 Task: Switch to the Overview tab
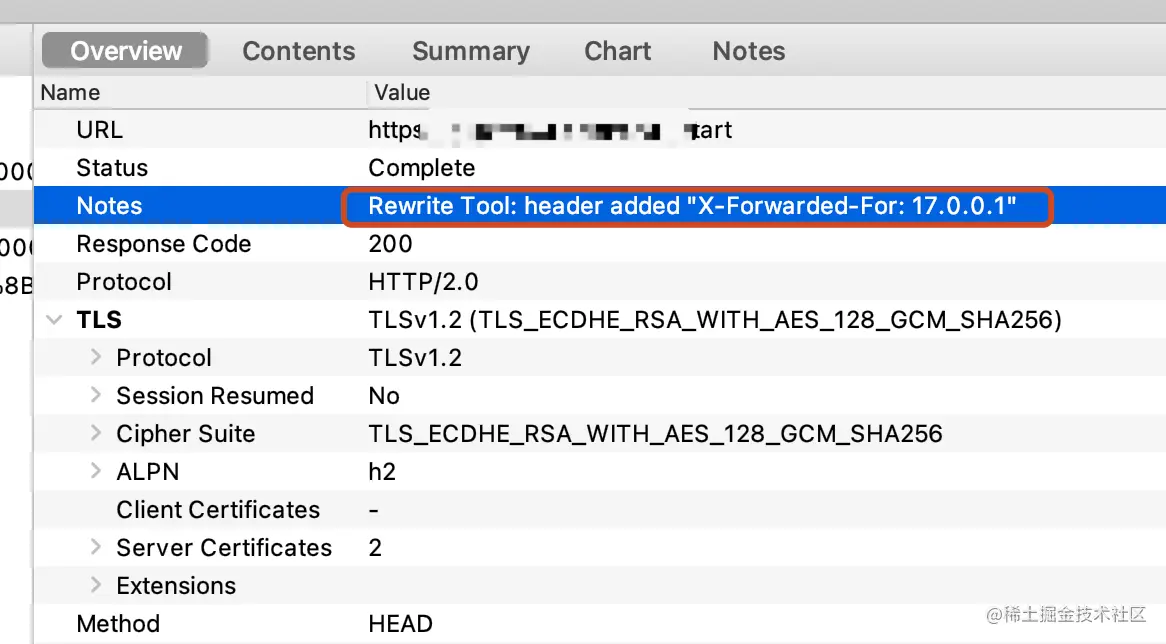[x=125, y=51]
